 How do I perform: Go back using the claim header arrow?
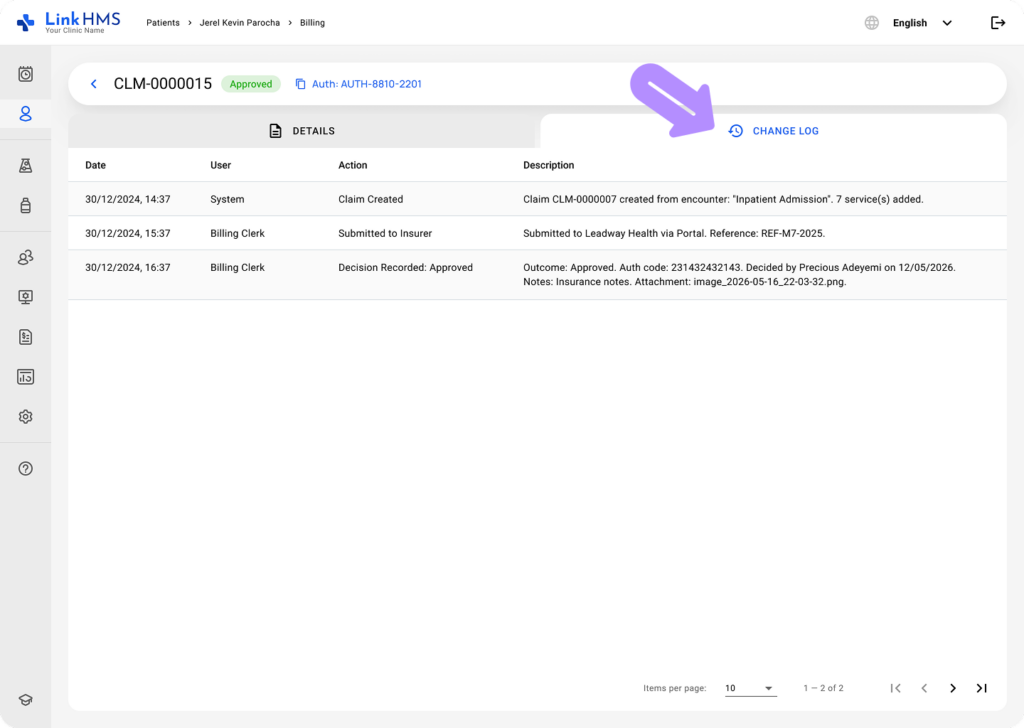pyautogui.click(x=94, y=84)
